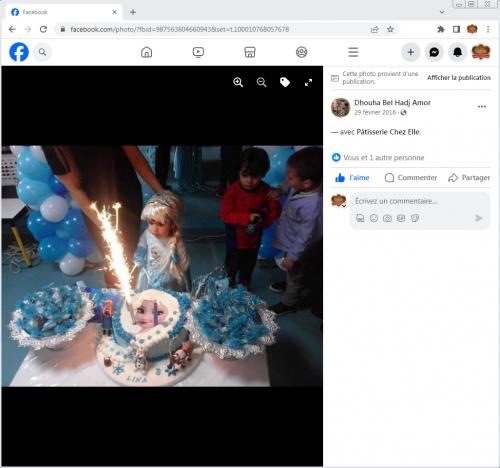Insert avatar sticker in comment
This screenshot has height=468, width=500.
(360, 218)
